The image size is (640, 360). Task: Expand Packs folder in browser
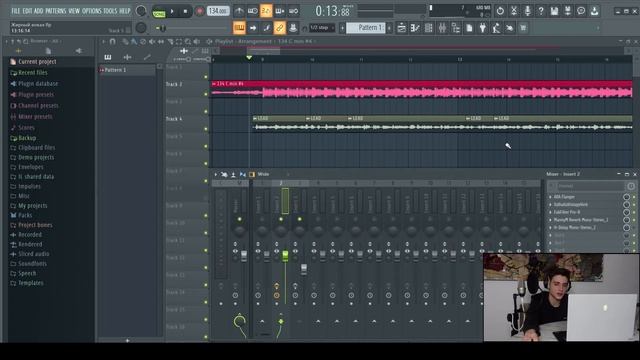pyautogui.click(x=25, y=215)
